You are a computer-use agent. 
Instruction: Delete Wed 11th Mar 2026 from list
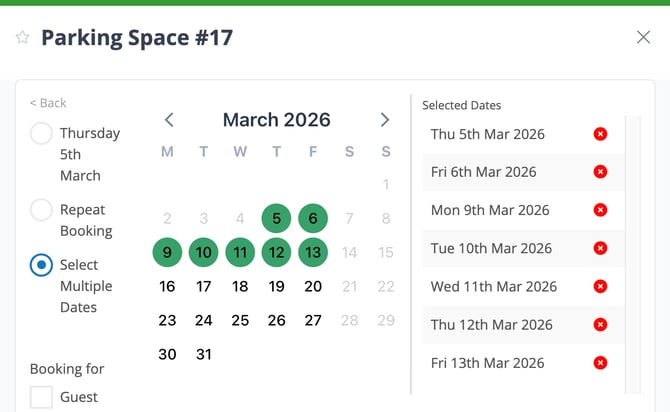click(600, 287)
